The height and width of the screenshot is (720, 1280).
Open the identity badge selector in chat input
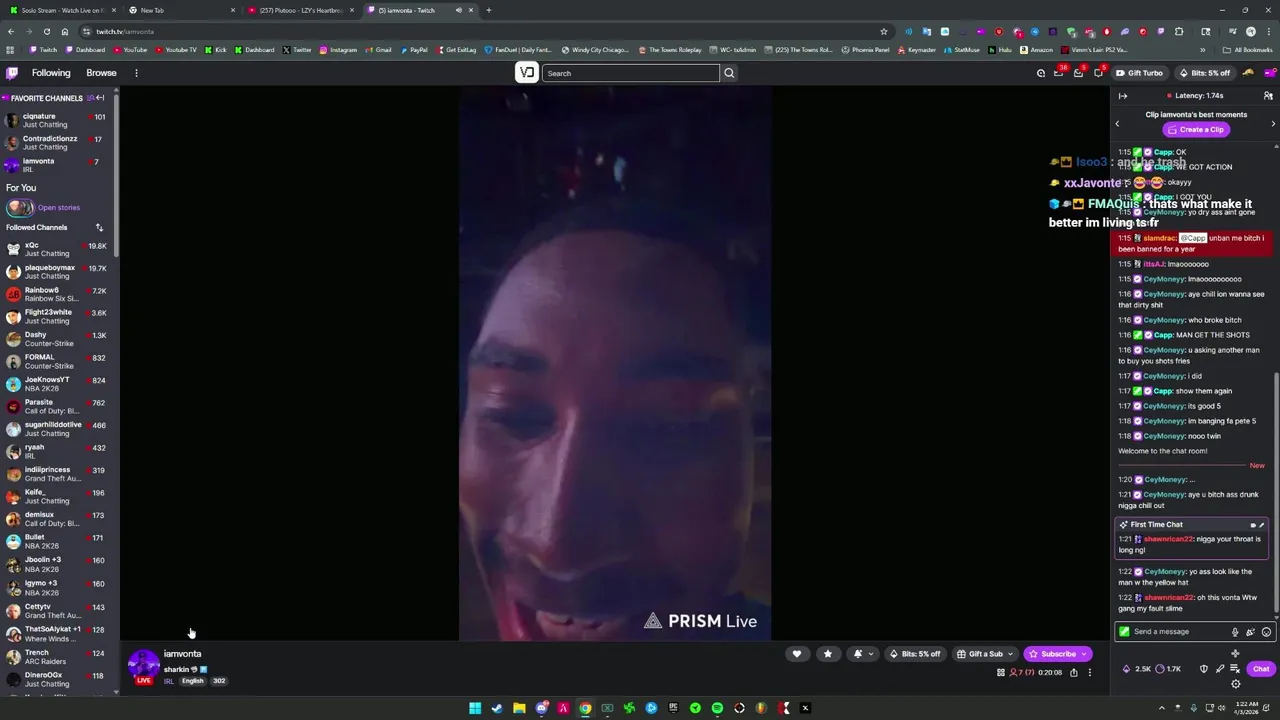tap(1124, 632)
